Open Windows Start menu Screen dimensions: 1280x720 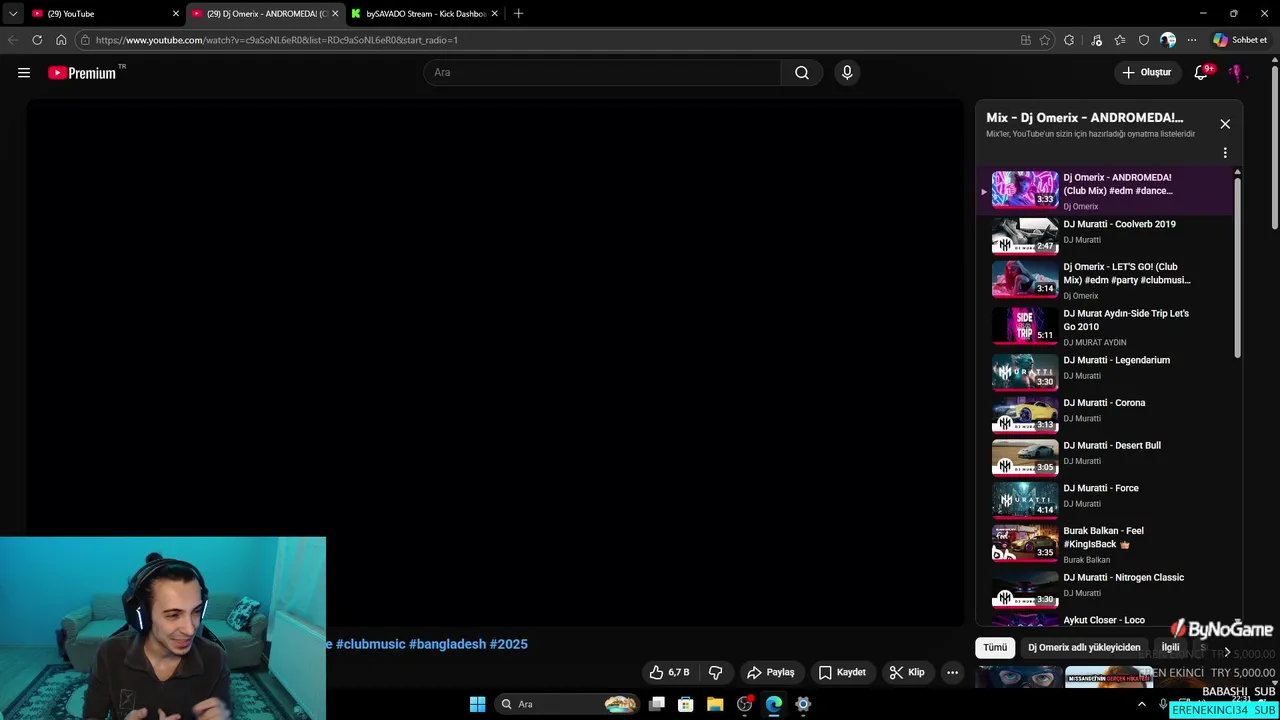(x=478, y=704)
